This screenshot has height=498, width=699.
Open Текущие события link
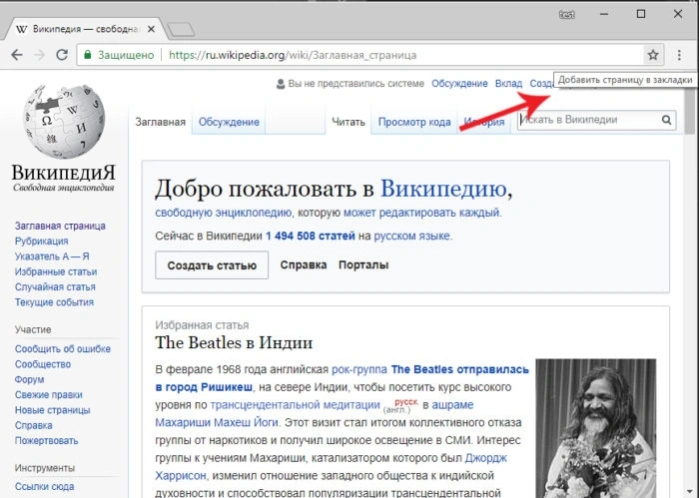click(54, 302)
